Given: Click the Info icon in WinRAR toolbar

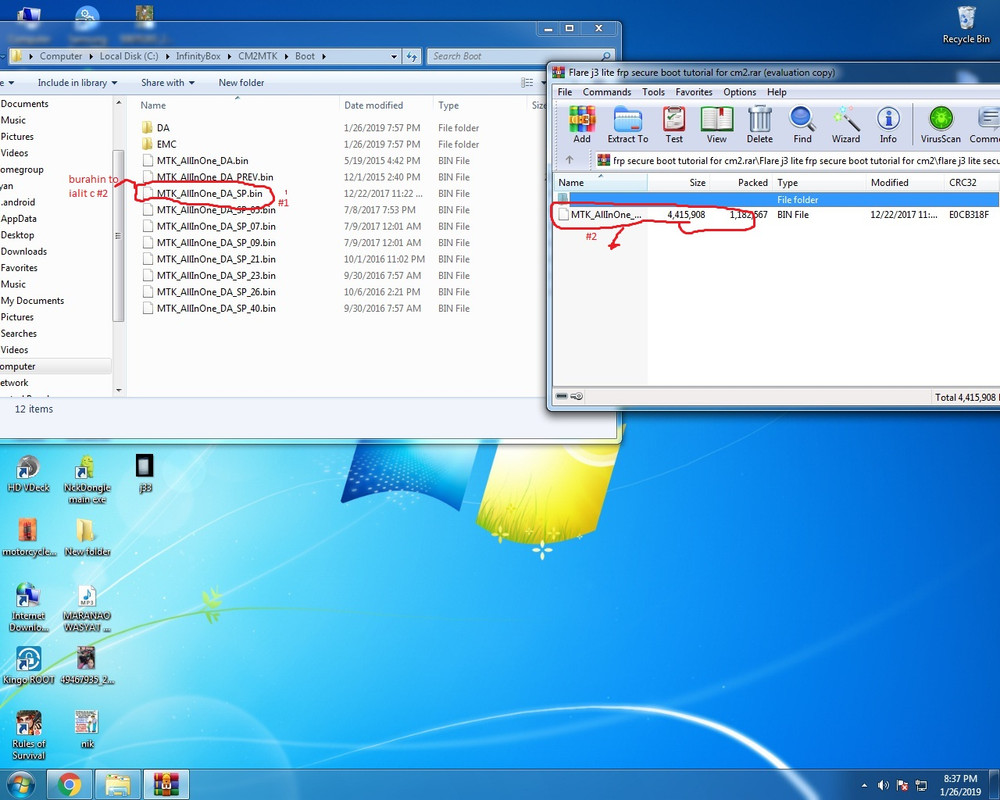Looking at the screenshot, I should click(x=888, y=124).
